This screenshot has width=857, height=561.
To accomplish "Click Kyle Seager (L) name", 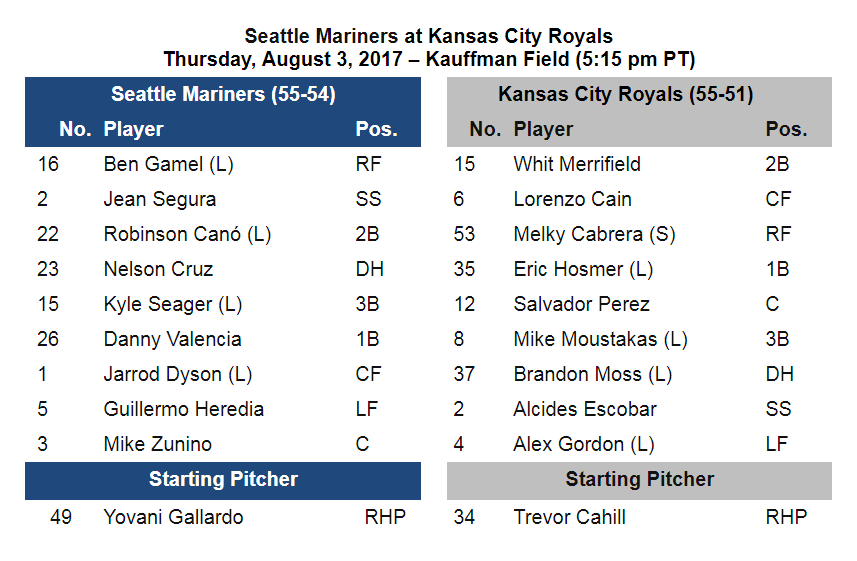I will click(173, 304).
